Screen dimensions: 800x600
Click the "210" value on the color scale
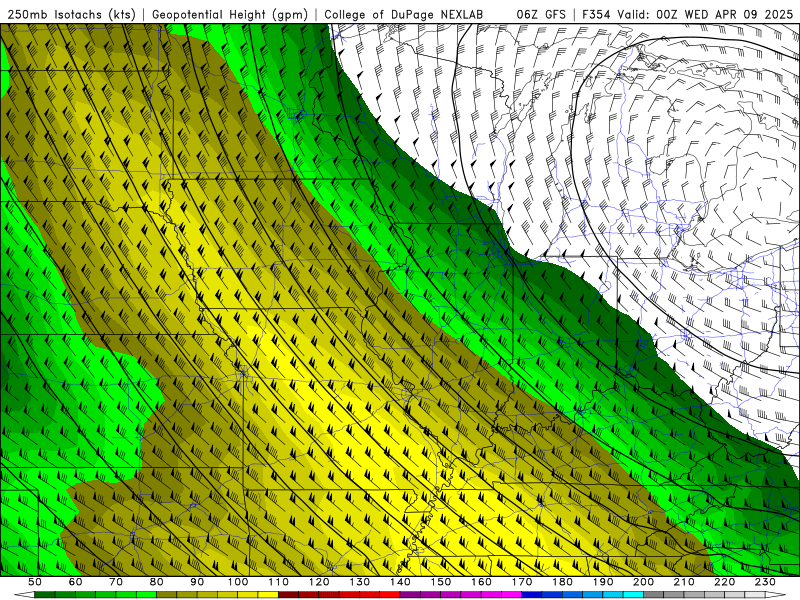tap(684, 582)
